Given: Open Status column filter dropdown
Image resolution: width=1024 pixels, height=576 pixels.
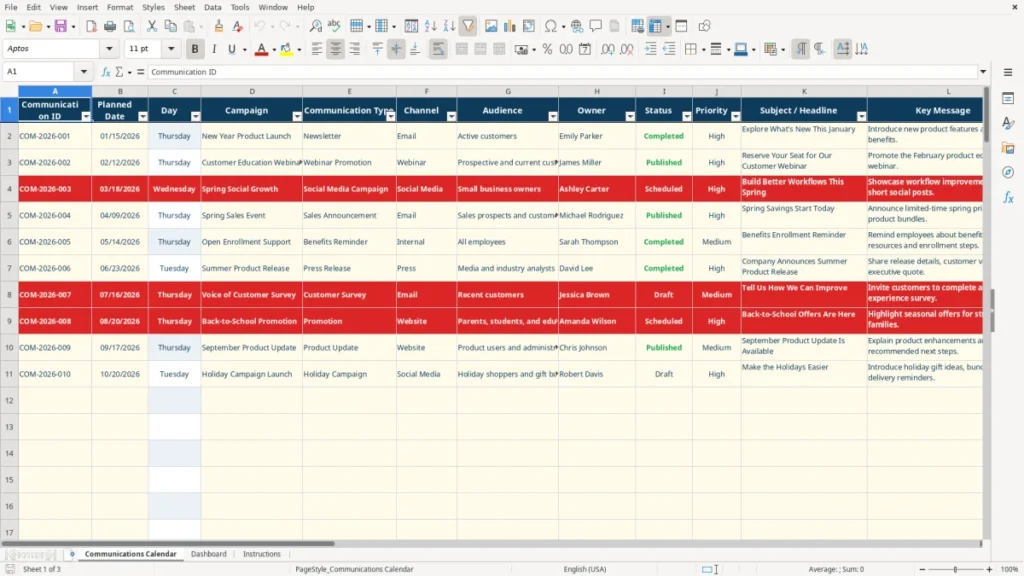Looking at the screenshot, I should point(686,116).
